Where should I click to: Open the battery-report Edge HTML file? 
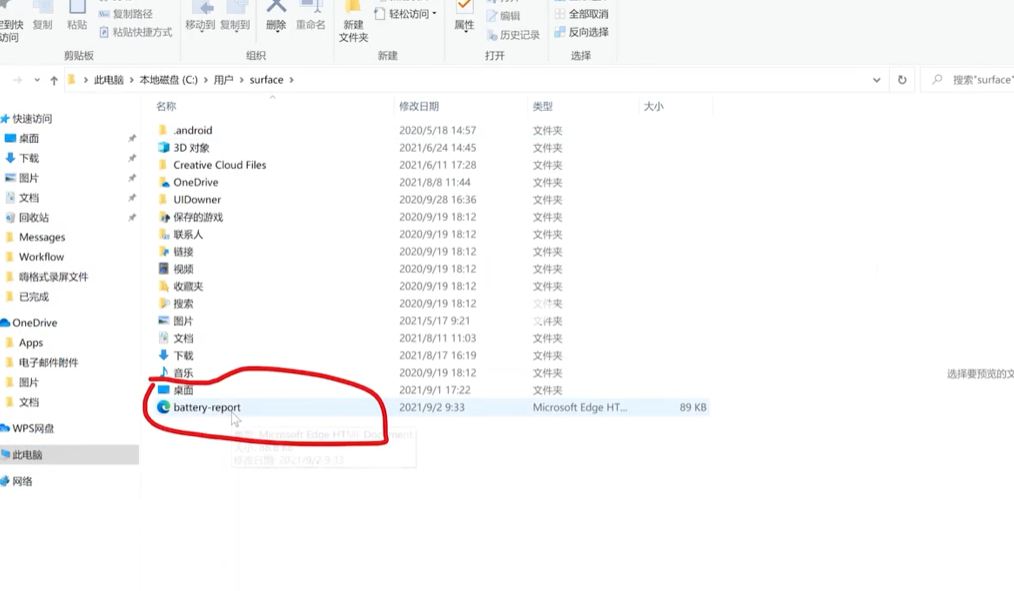tap(206, 407)
